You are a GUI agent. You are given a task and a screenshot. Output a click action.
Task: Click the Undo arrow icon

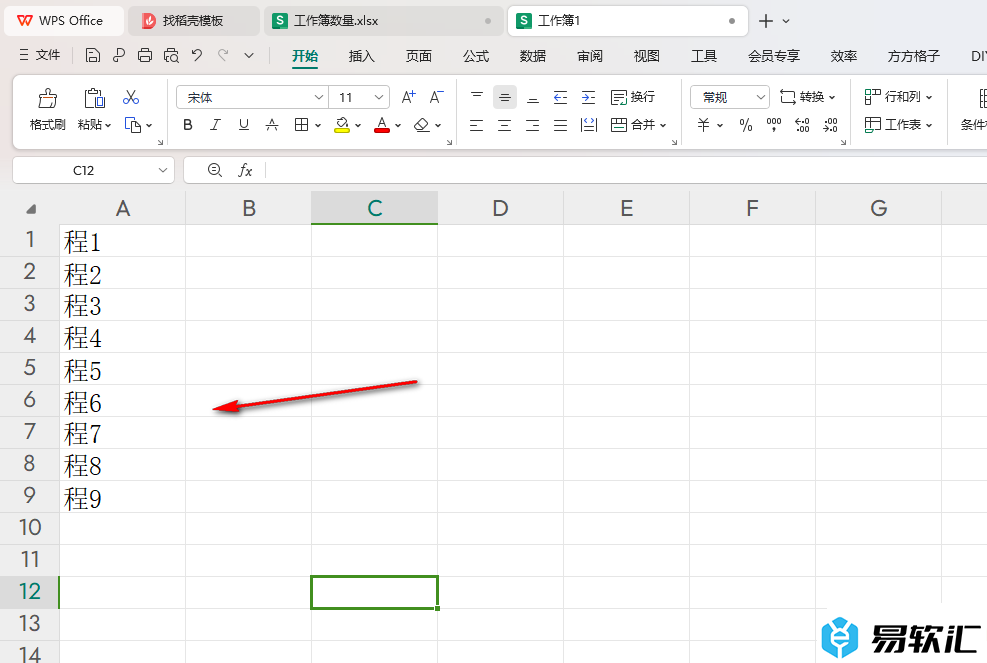click(x=197, y=55)
